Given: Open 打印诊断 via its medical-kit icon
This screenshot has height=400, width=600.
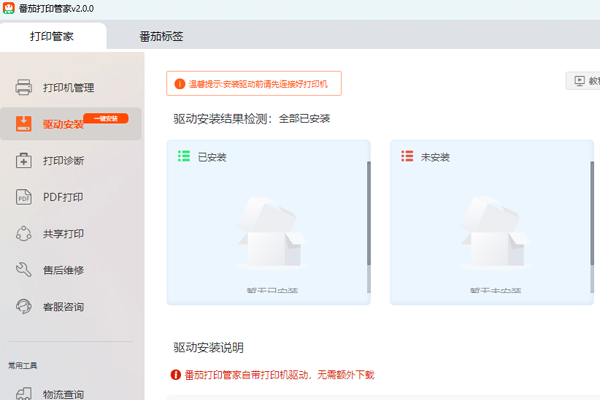Looking at the screenshot, I should click(24, 161).
